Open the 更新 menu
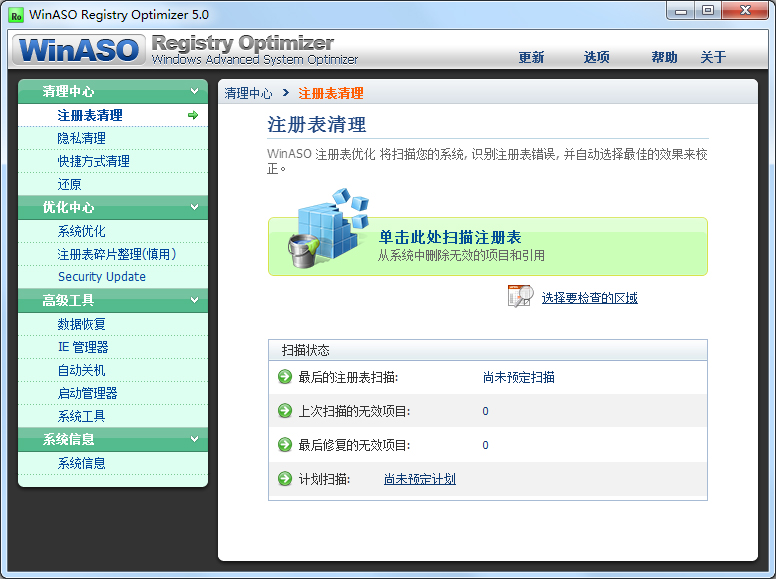The image size is (776, 579). coord(531,57)
